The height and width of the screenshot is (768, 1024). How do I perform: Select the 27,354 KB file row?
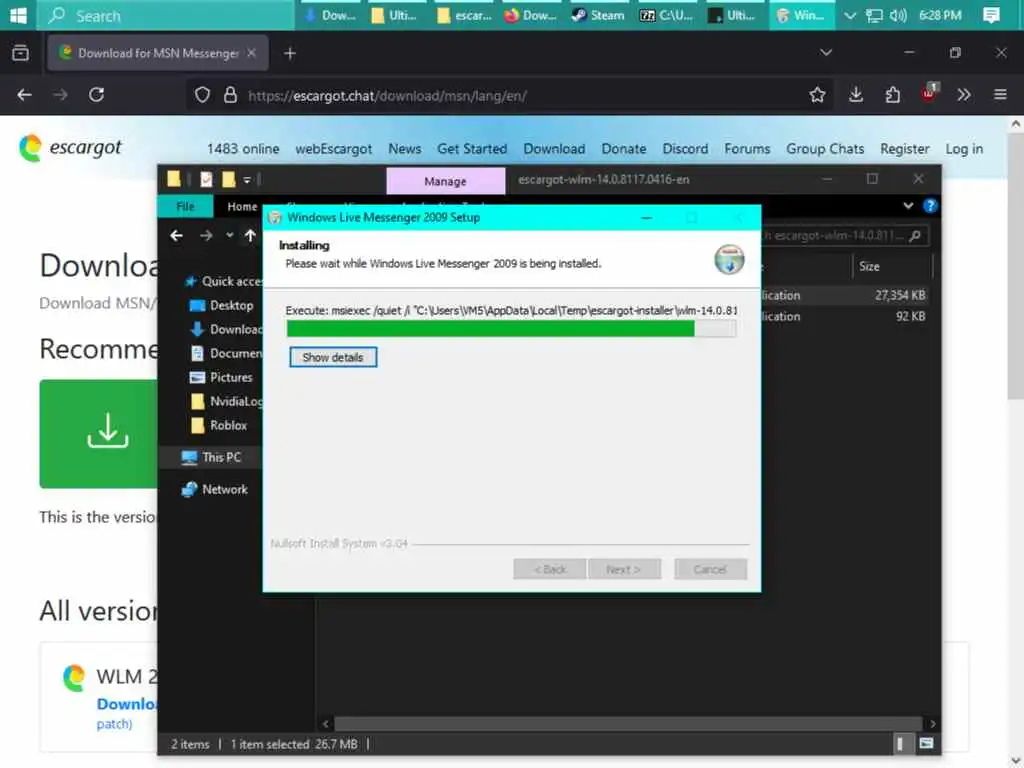point(847,295)
